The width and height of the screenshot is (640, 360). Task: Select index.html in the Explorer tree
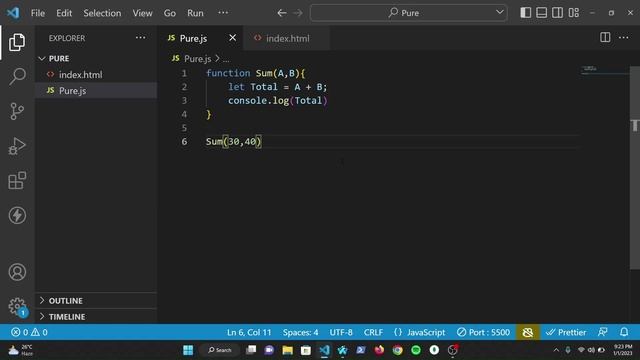(96, 75)
